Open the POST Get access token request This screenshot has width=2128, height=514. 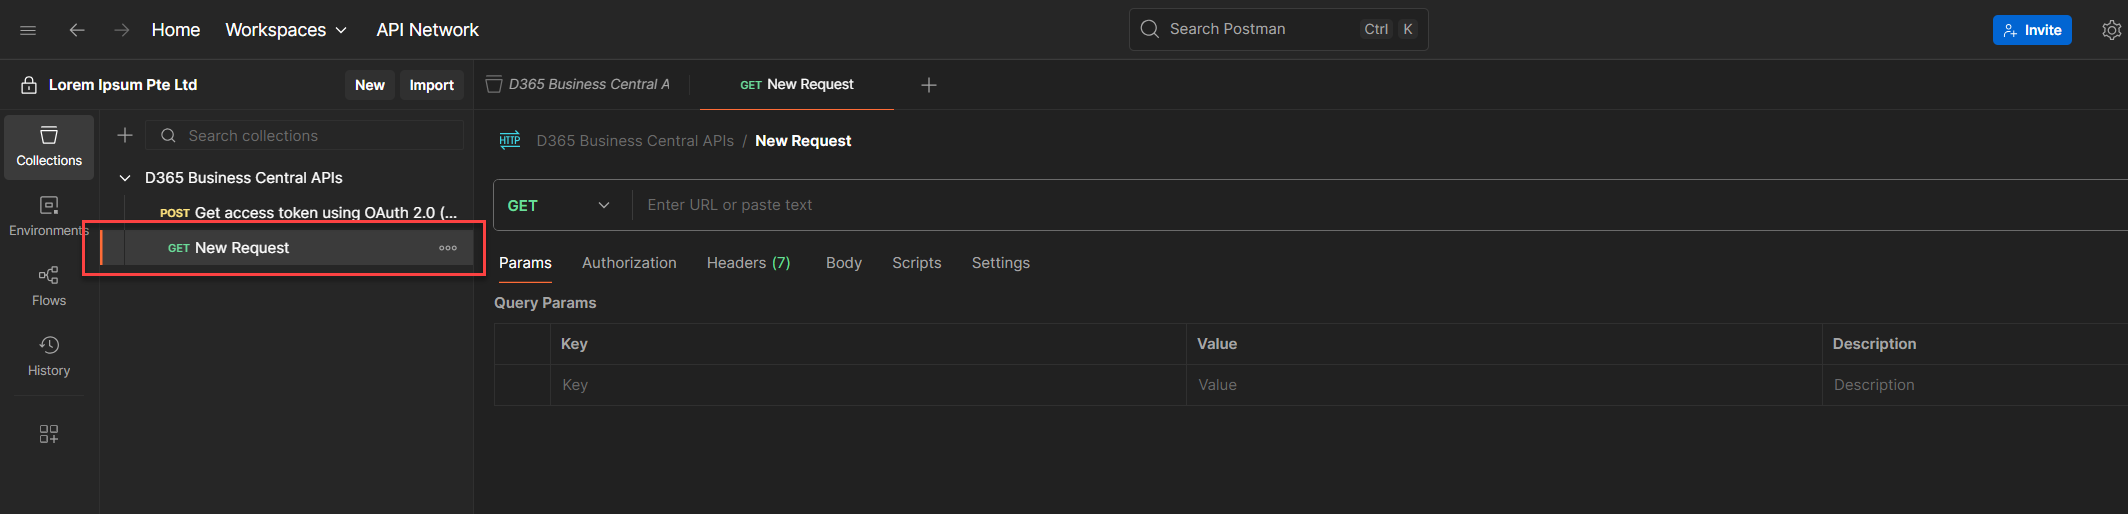(x=308, y=213)
